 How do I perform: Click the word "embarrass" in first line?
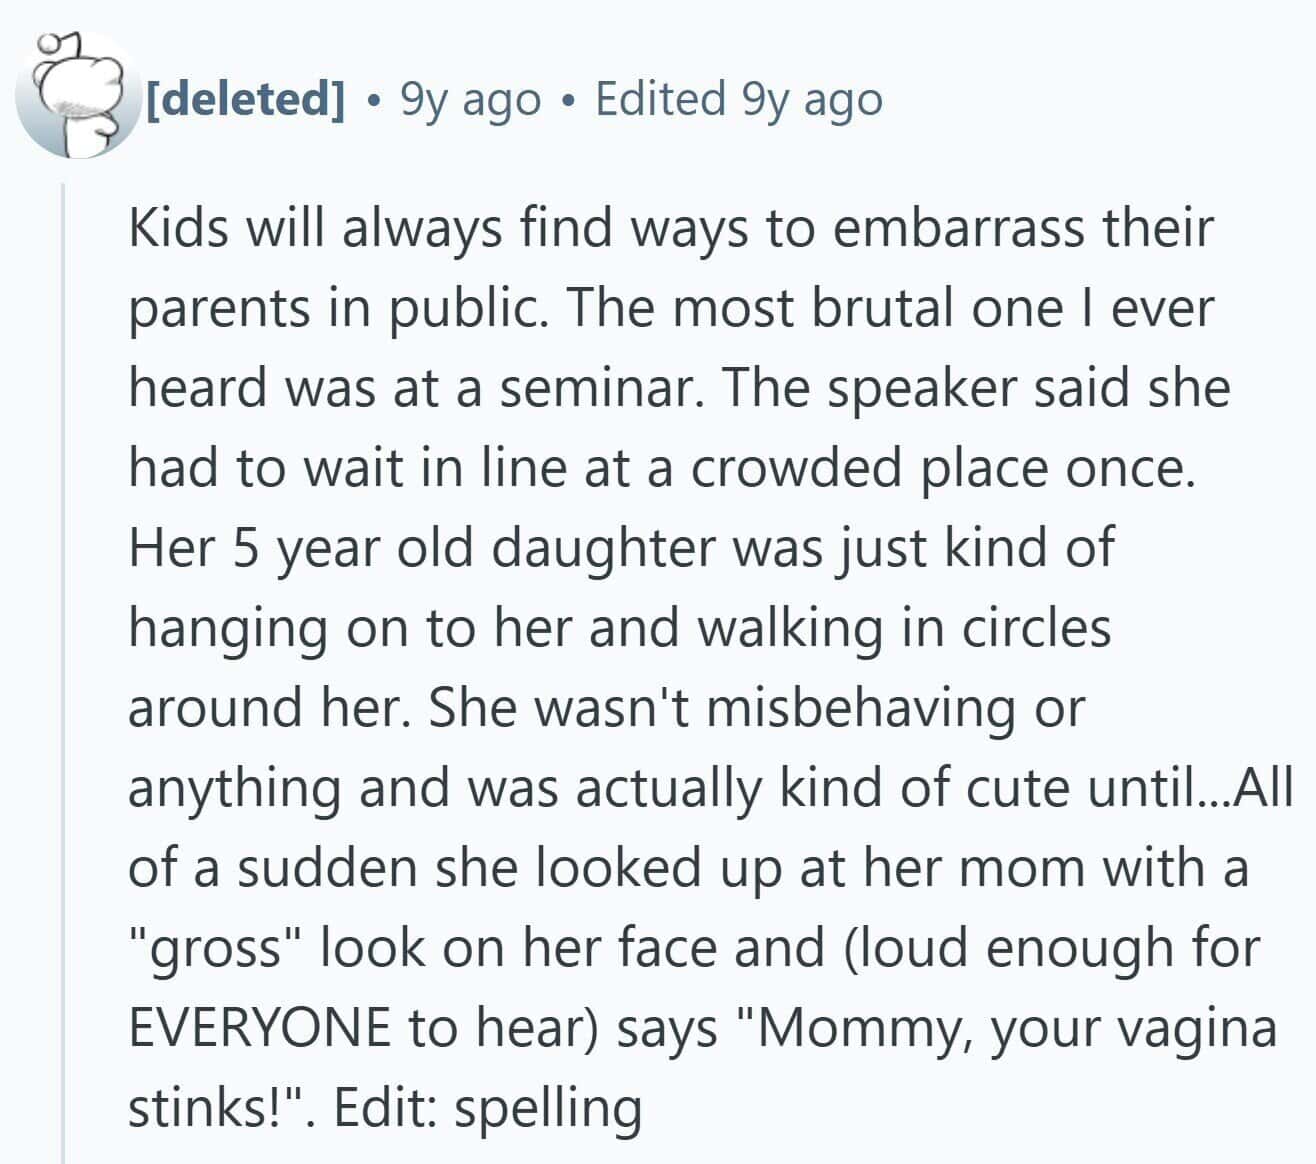click(x=959, y=228)
